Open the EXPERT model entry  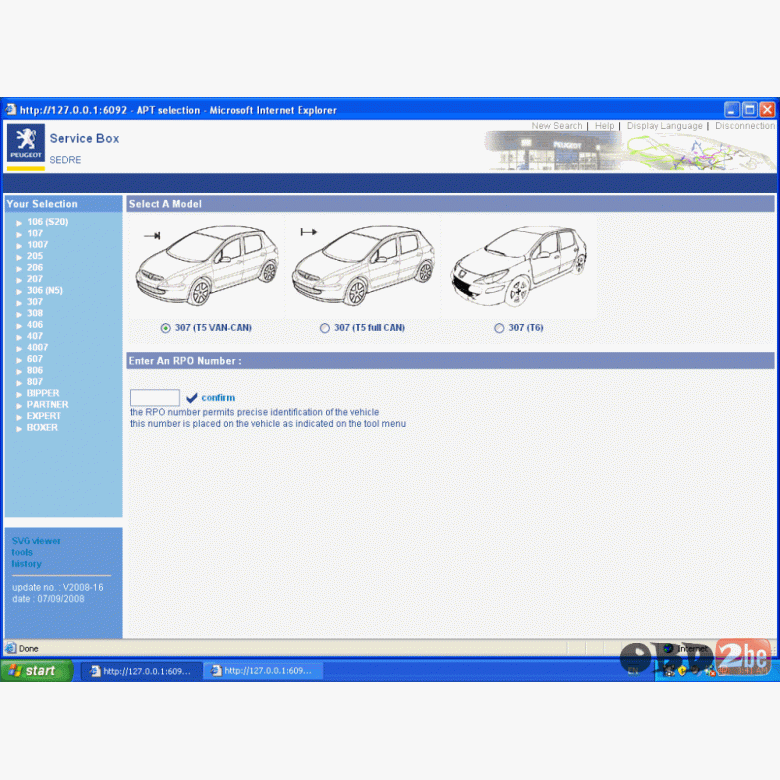[44, 416]
